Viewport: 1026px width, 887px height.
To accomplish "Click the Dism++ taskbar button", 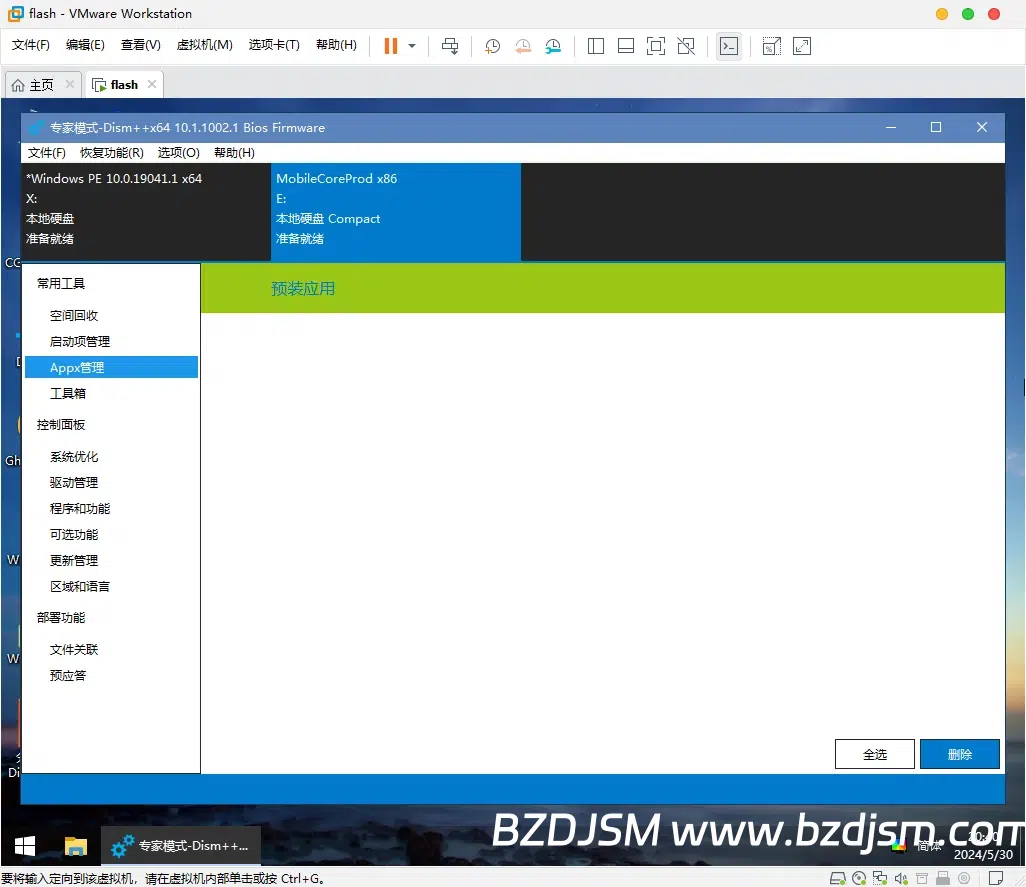I will click(x=181, y=846).
